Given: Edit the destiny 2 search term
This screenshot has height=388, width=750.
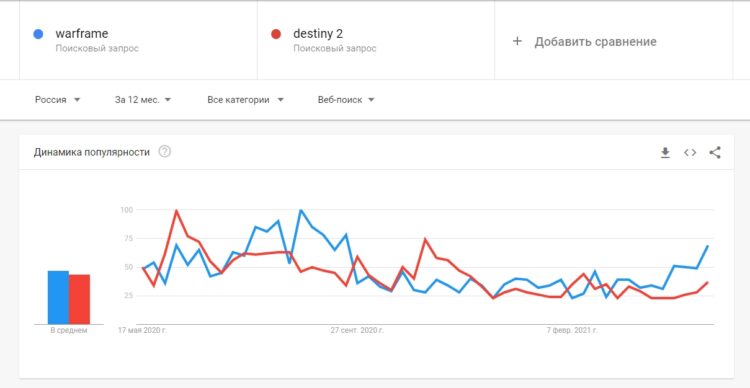Looking at the screenshot, I should 318,34.
